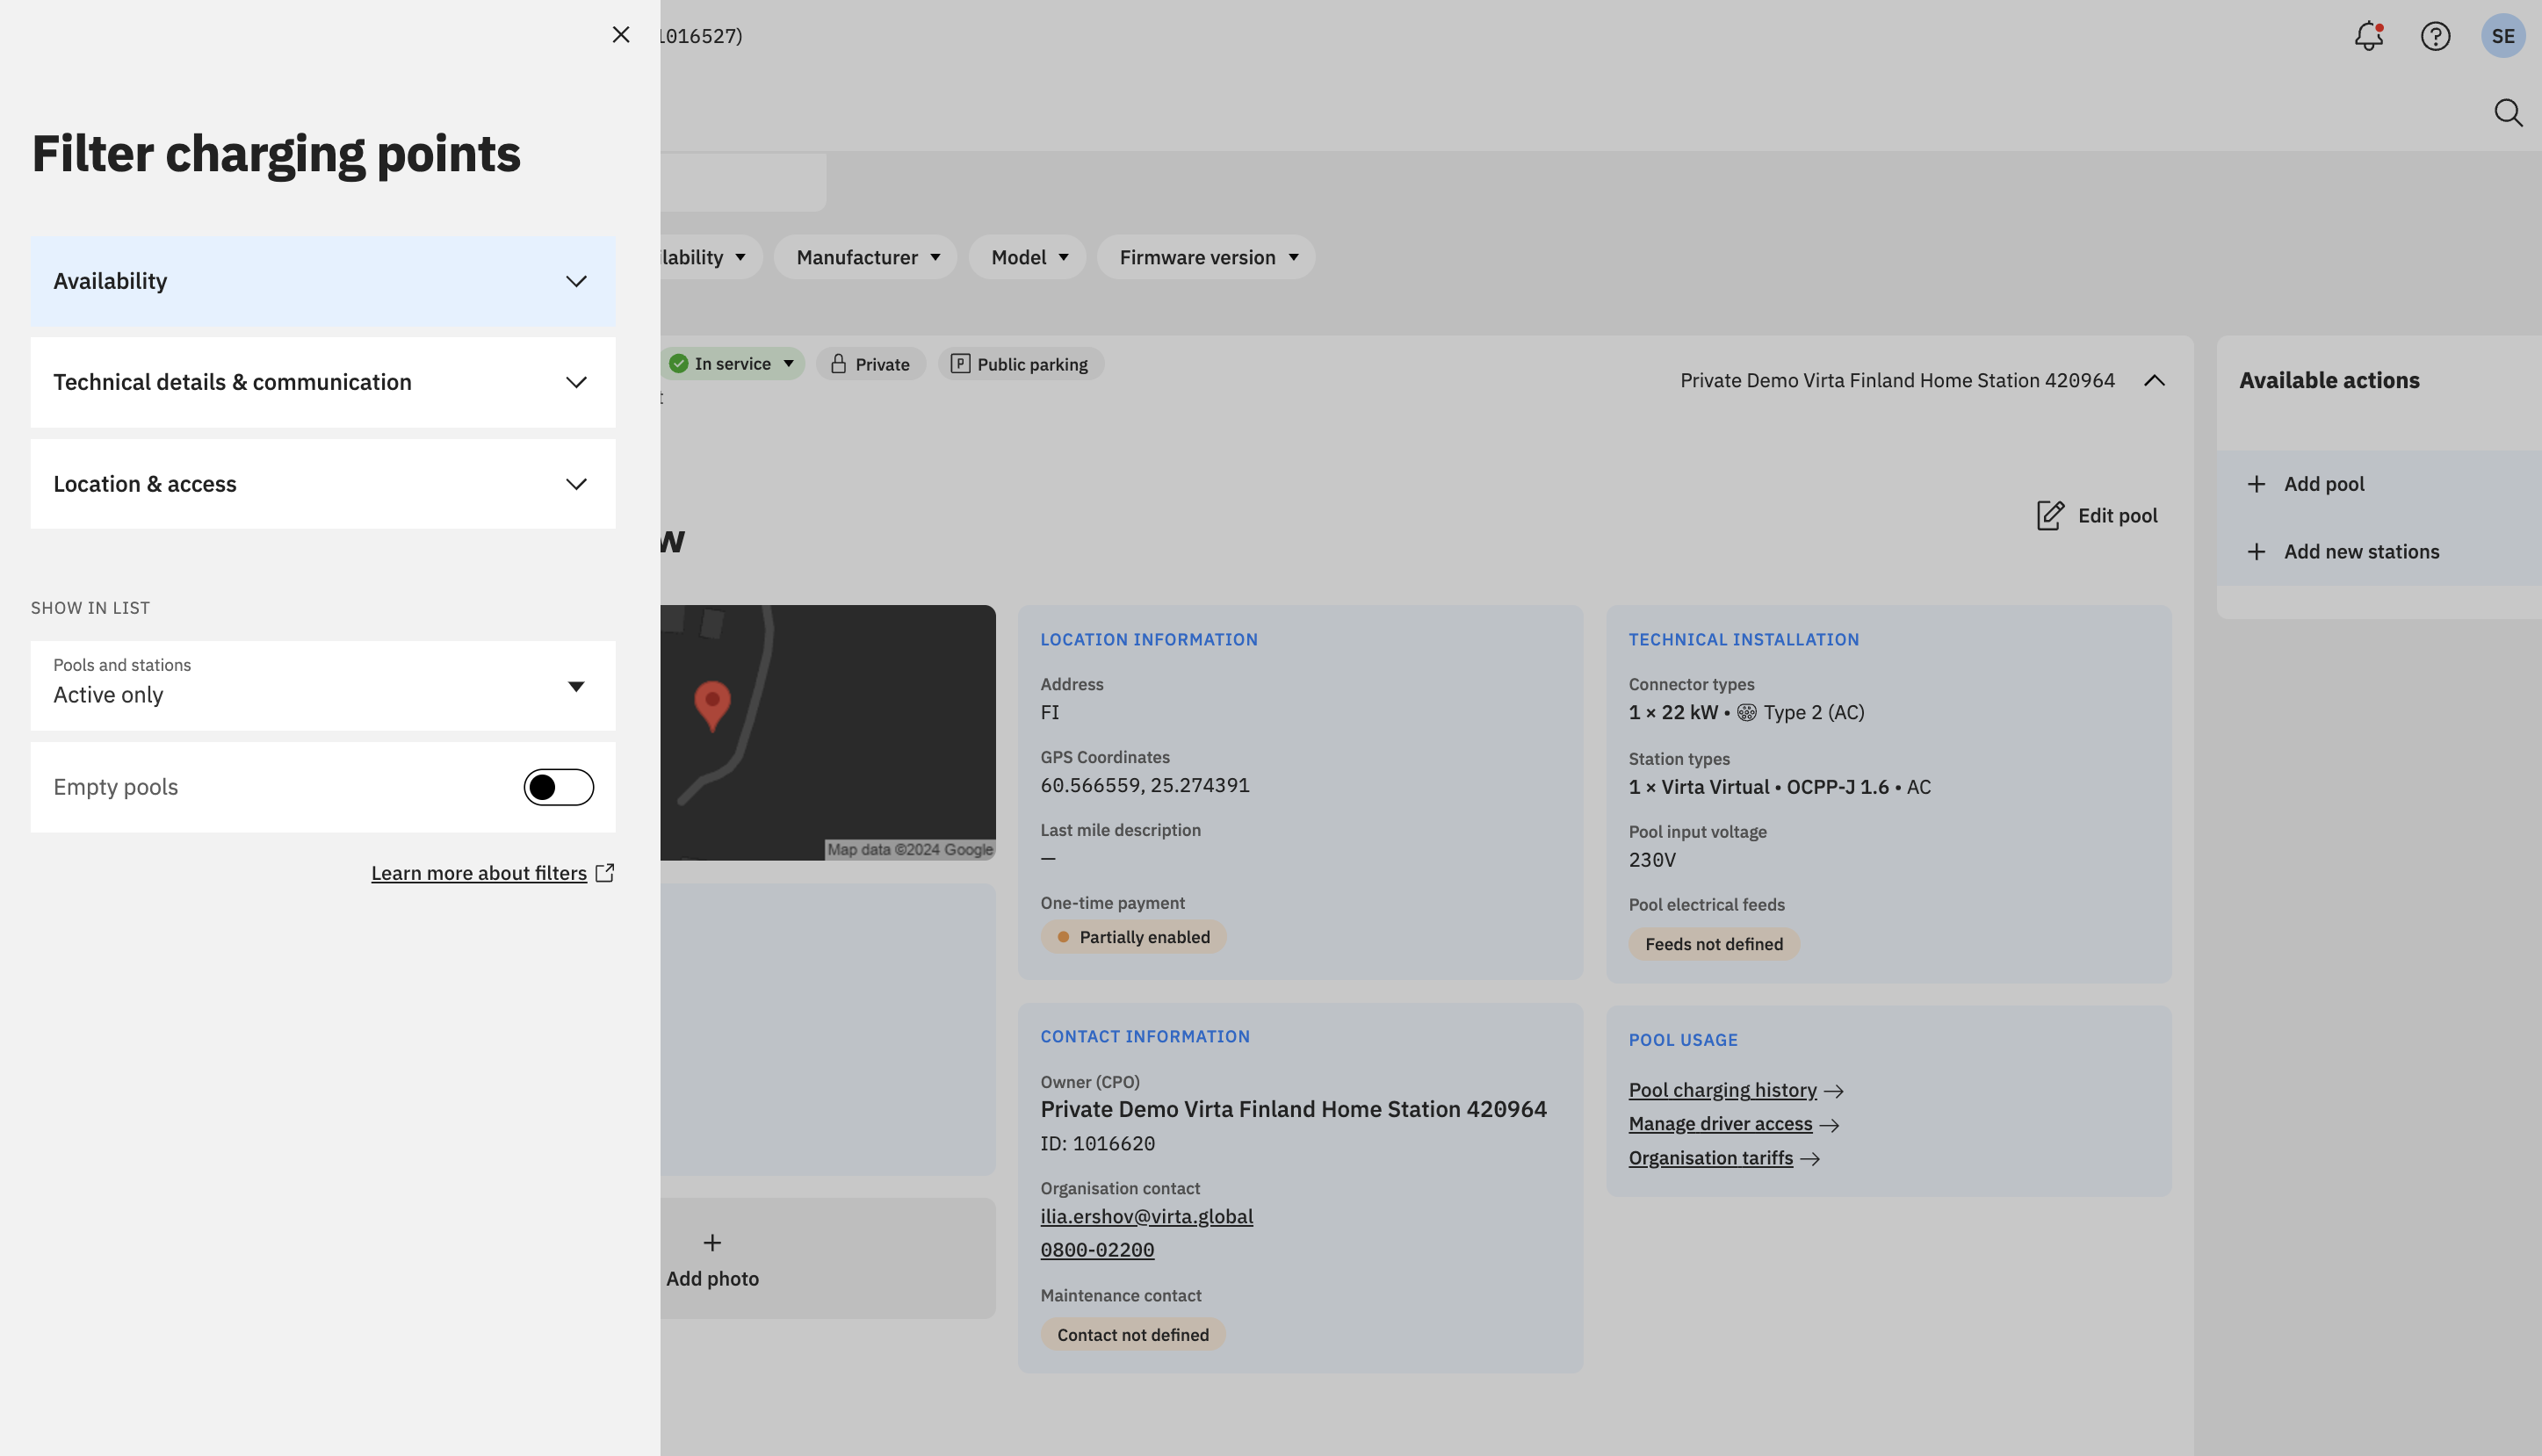The image size is (2542, 1456).
Task: Open the Firmware version filter dropdown
Action: pos(1207,257)
